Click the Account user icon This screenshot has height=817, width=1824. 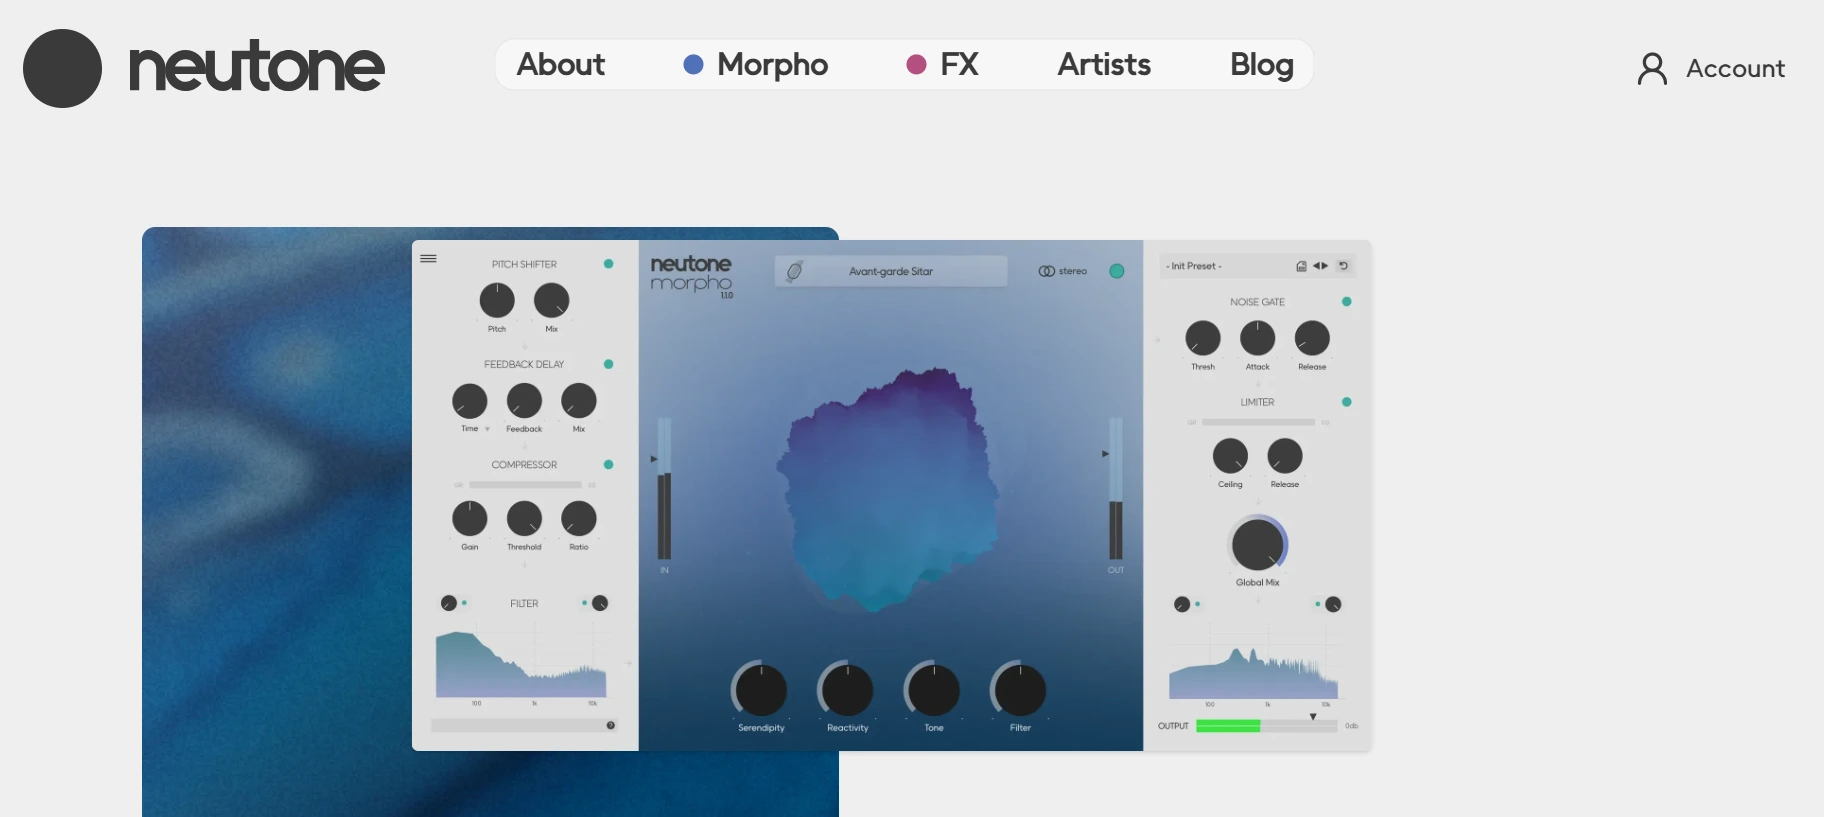click(1652, 68)
